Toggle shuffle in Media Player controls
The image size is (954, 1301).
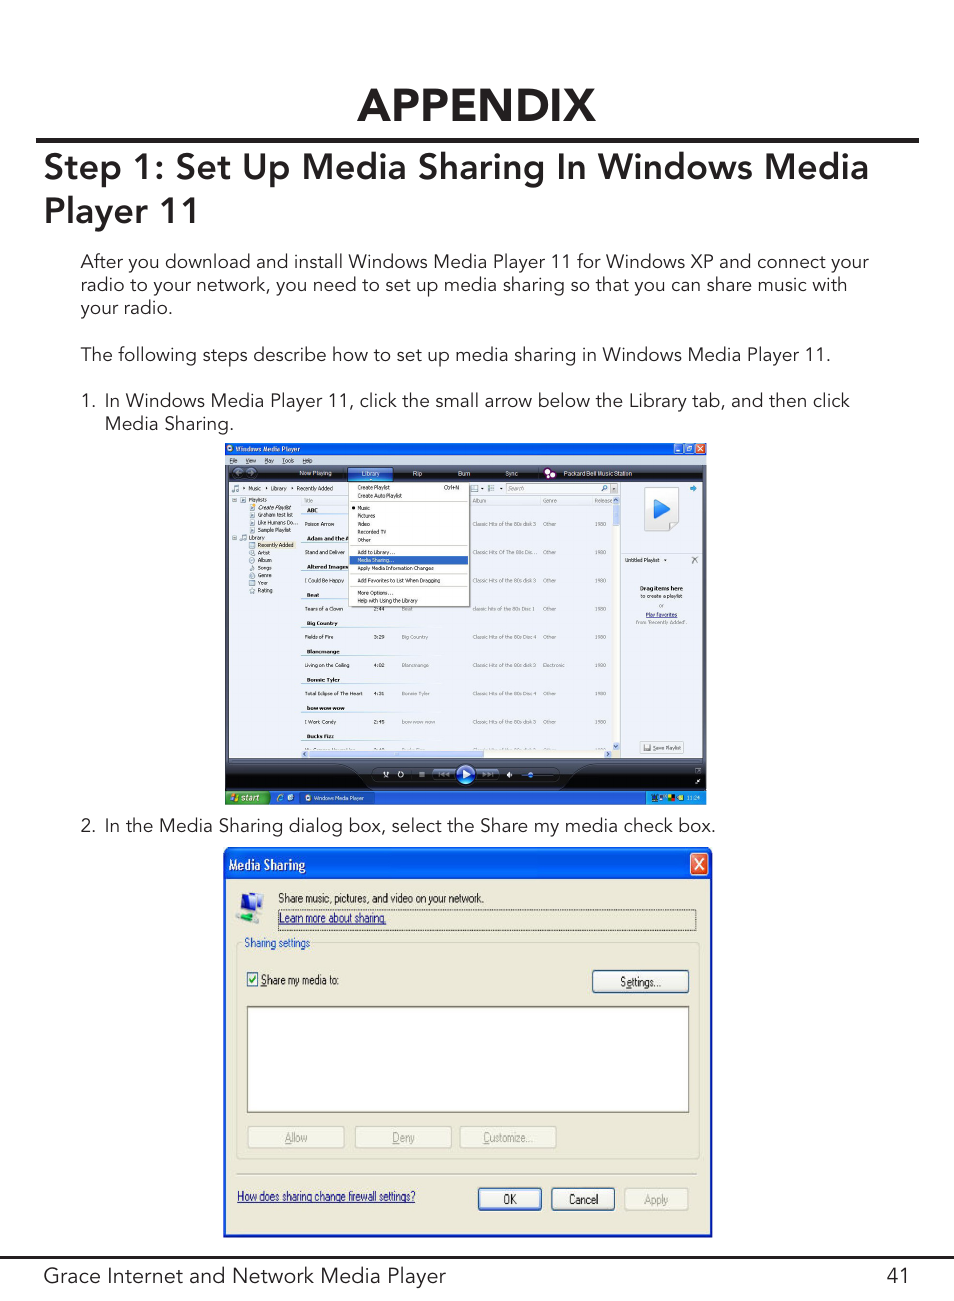click(x=386, y=774)
